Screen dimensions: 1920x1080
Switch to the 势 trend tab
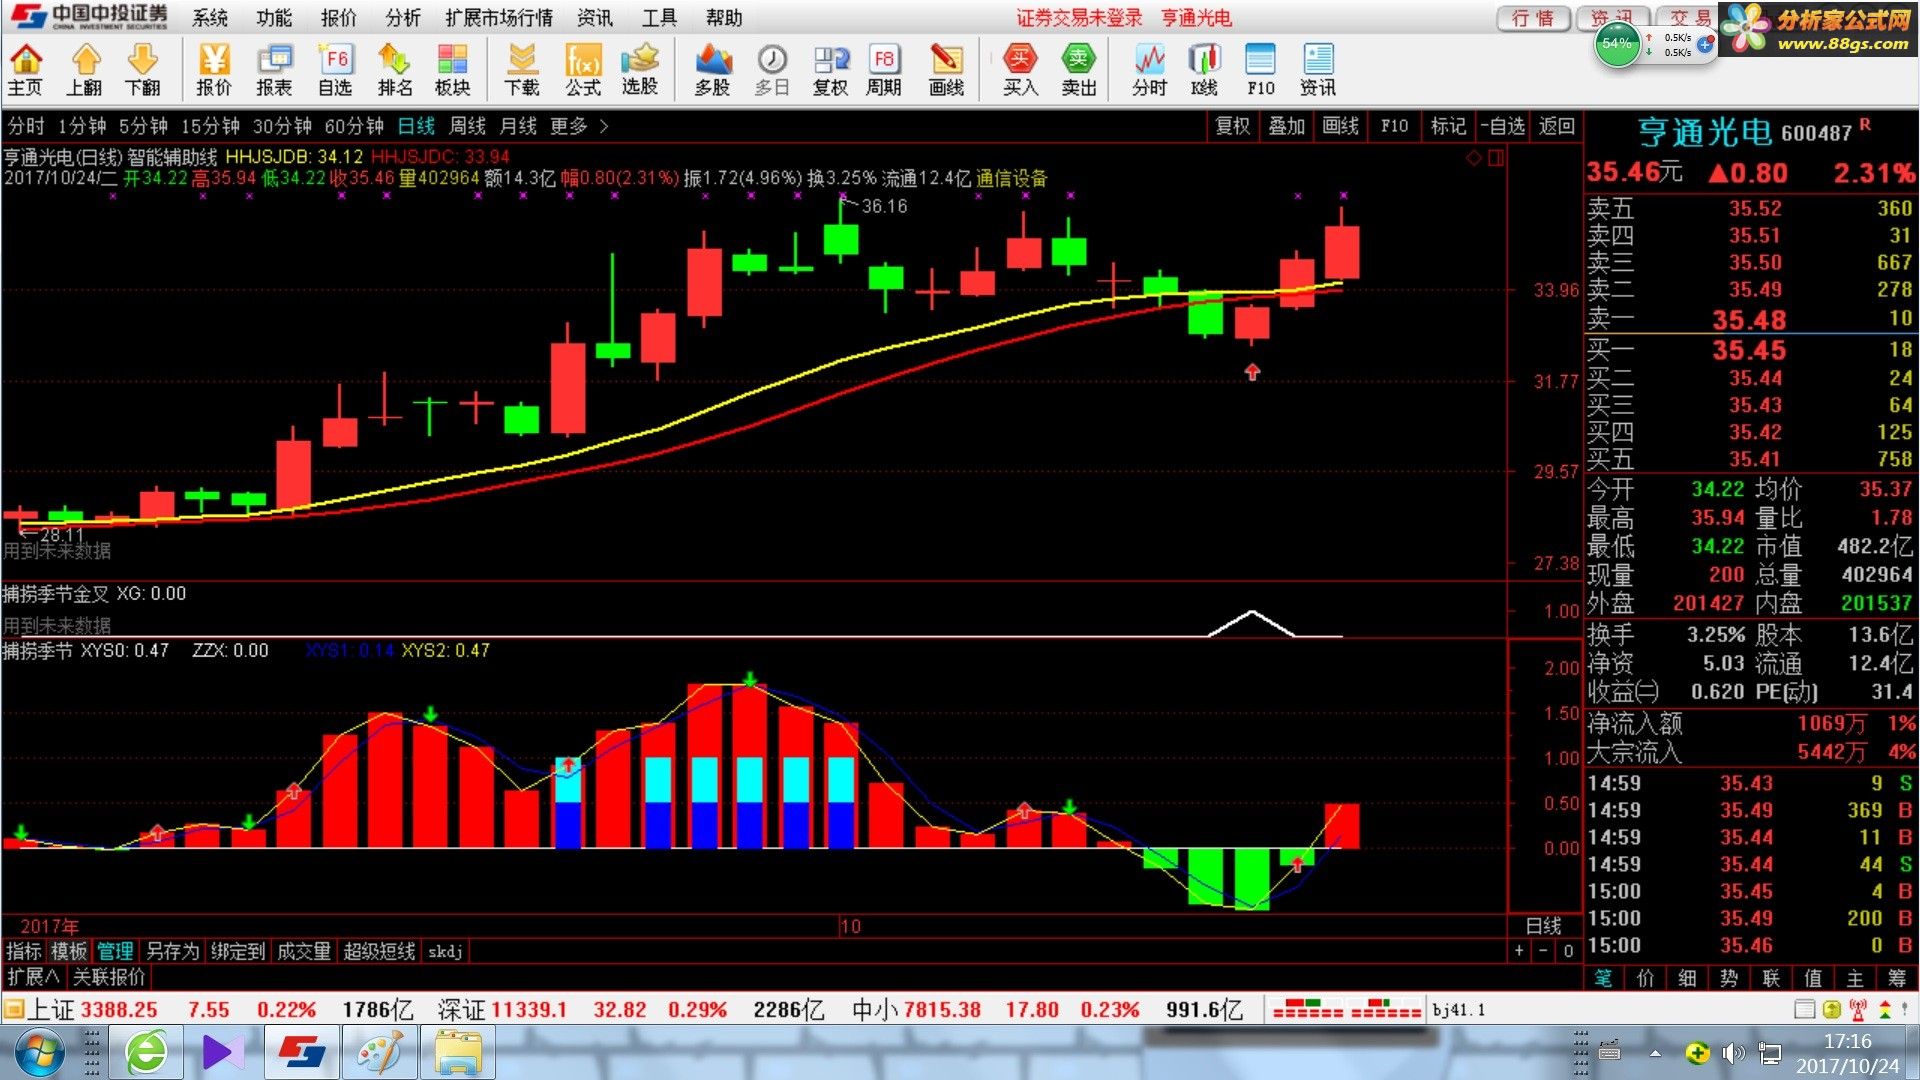1729,978
